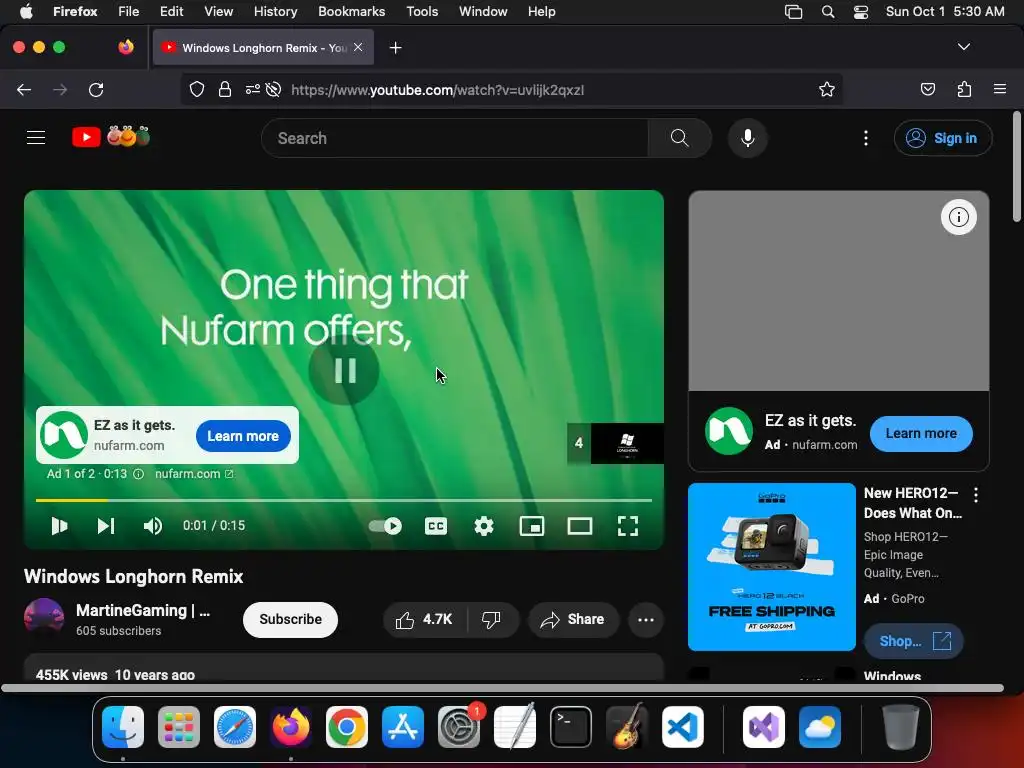Toggle closed captions CC button
1024x768 pixels.
click(436, 526)
